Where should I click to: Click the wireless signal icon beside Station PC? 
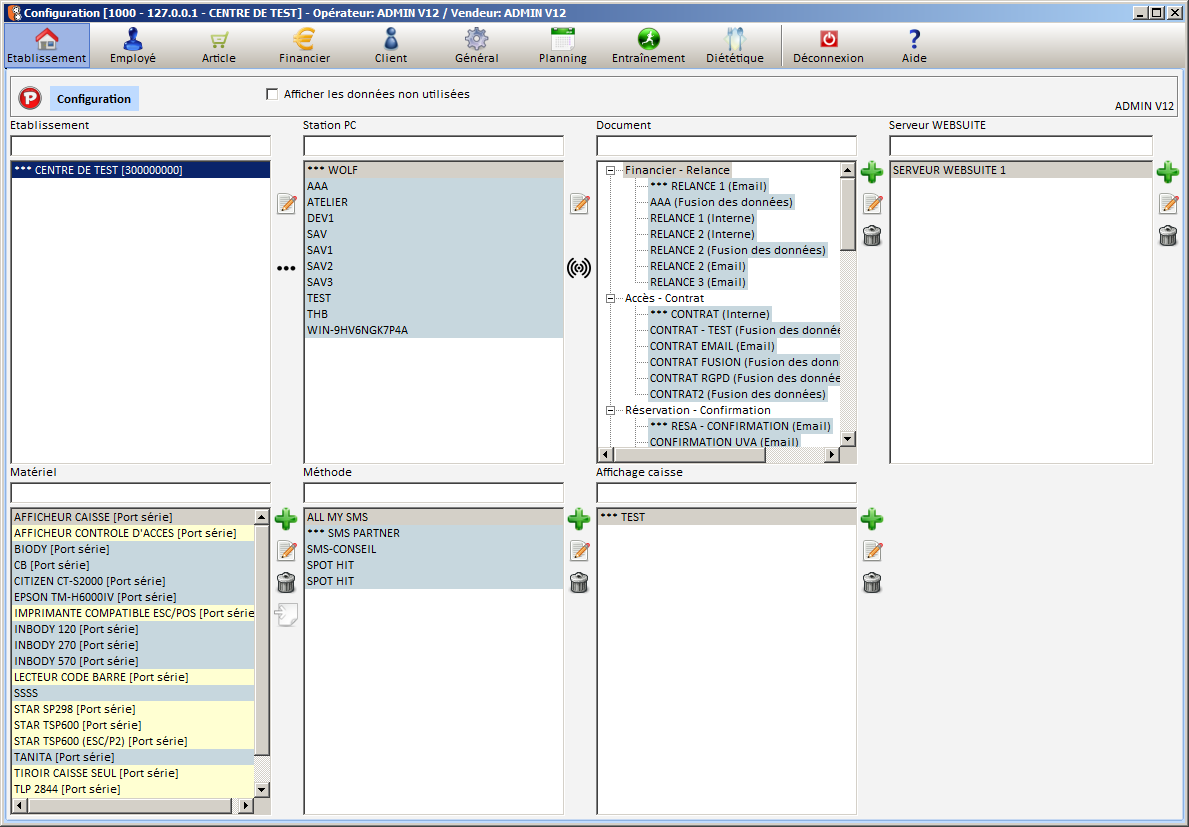pyautogui.click(x=579, y=268)
